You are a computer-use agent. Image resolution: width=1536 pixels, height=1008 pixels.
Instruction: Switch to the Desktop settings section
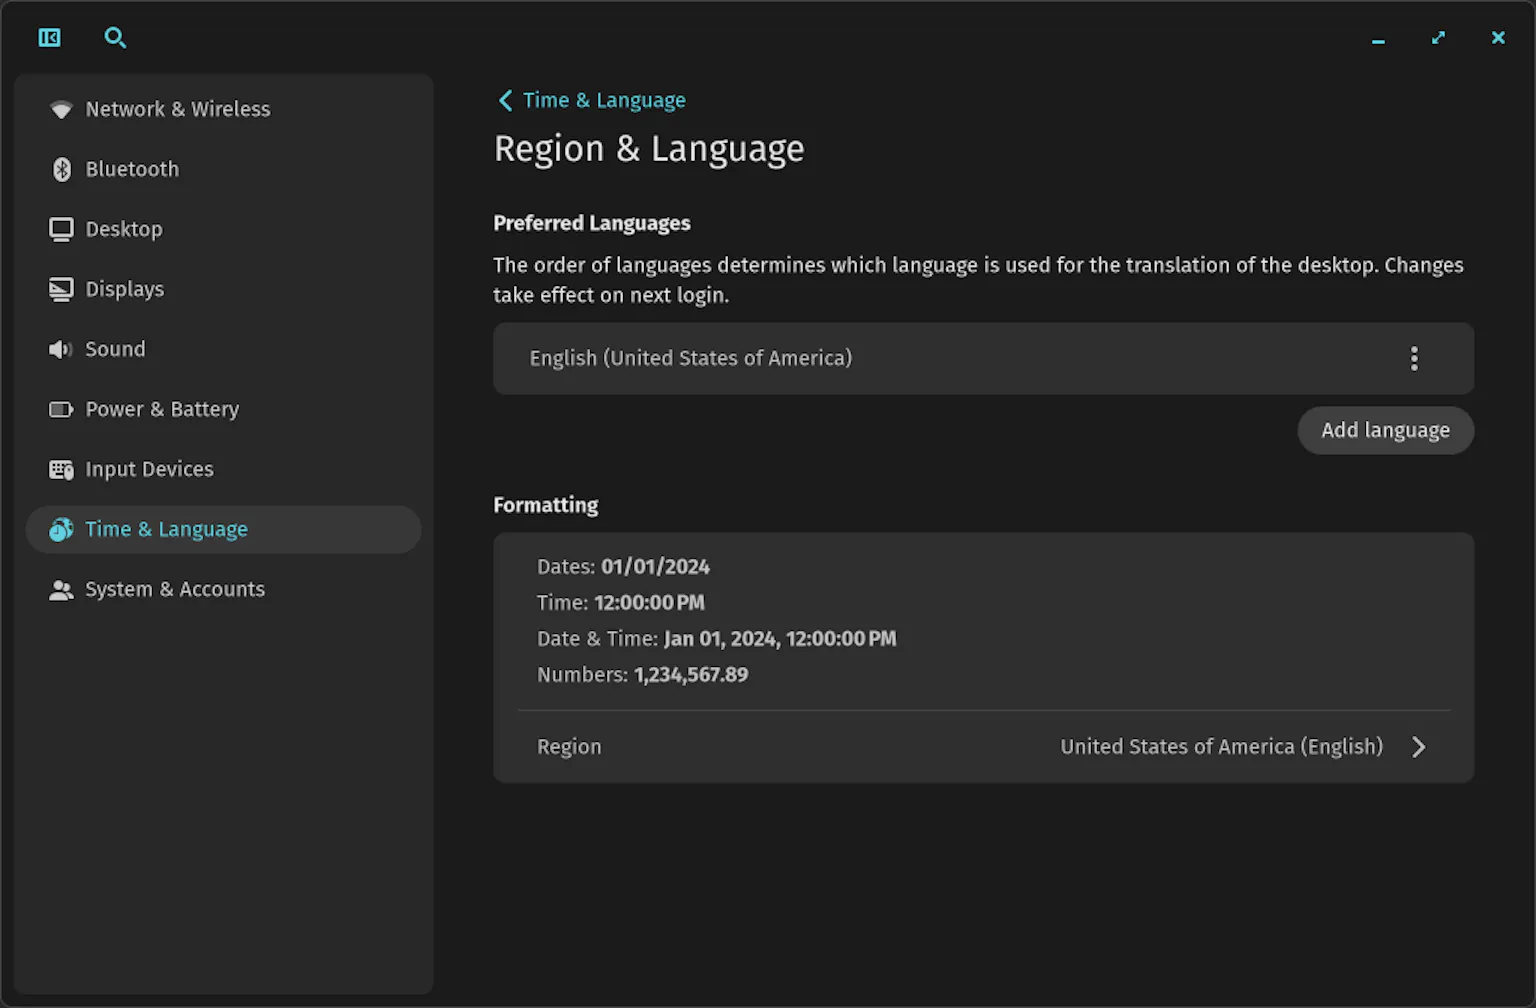click(x=124, y=229)
